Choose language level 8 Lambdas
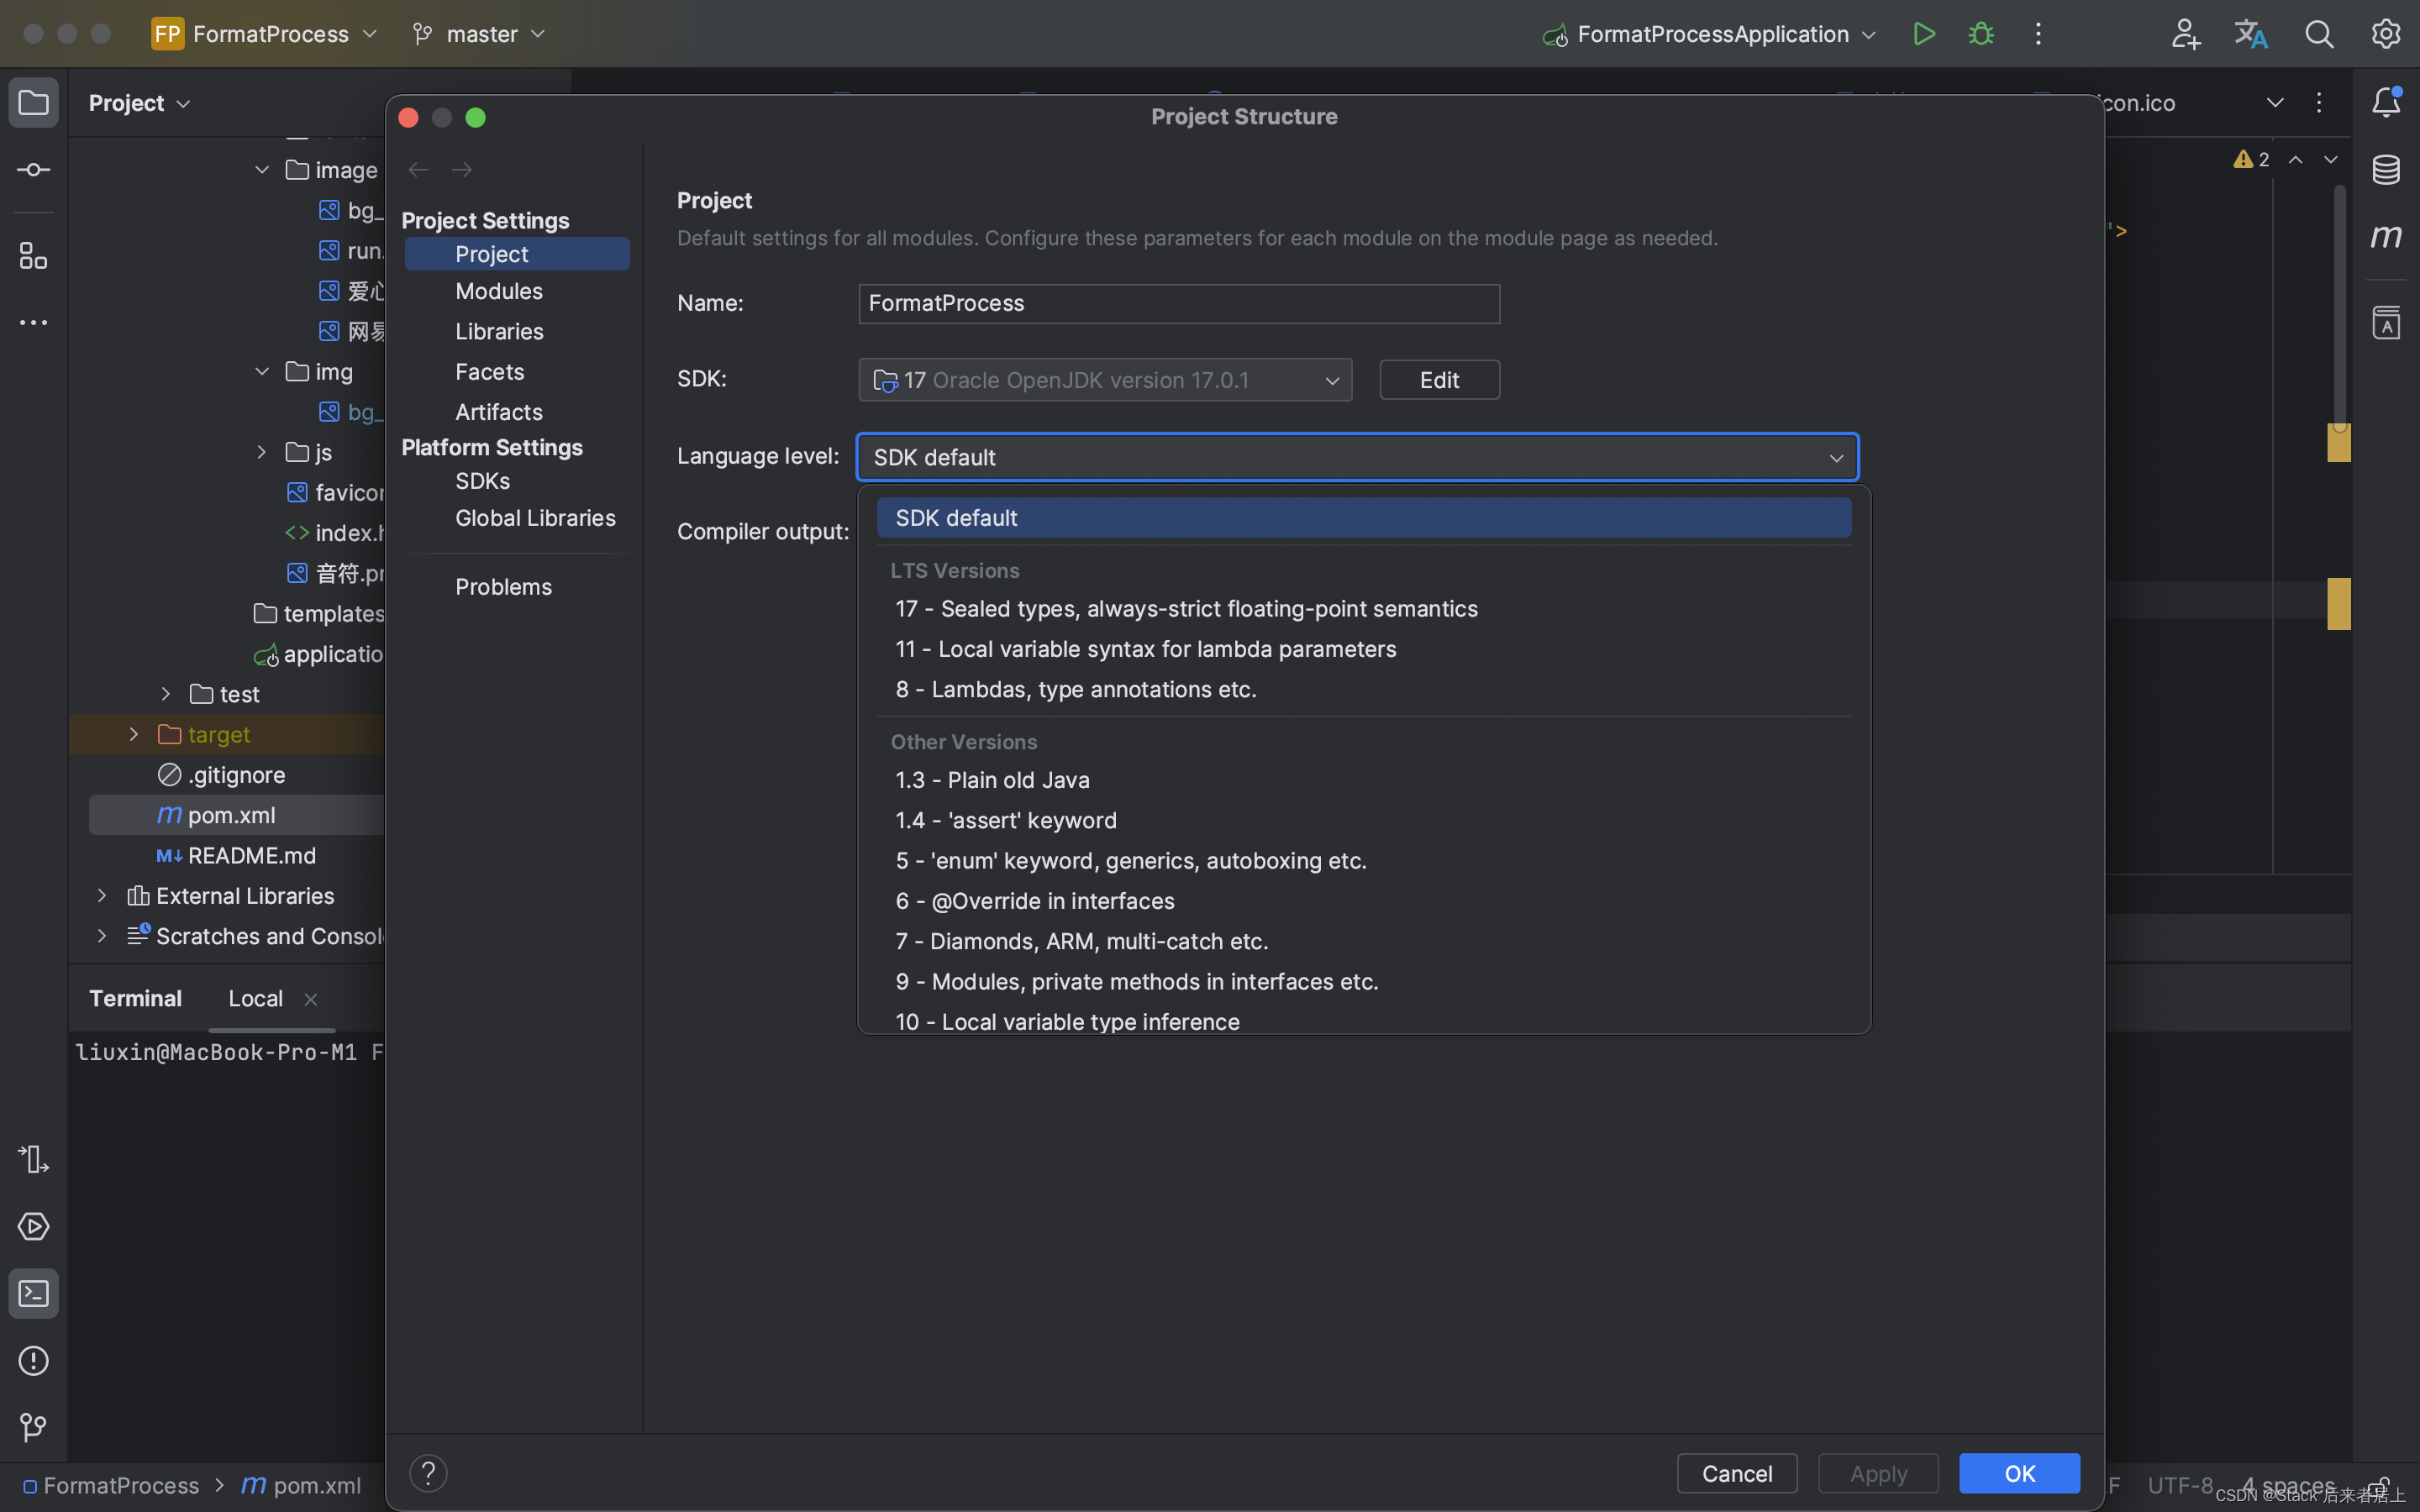This screenshot has width=2420, height=1512. 1364,689
